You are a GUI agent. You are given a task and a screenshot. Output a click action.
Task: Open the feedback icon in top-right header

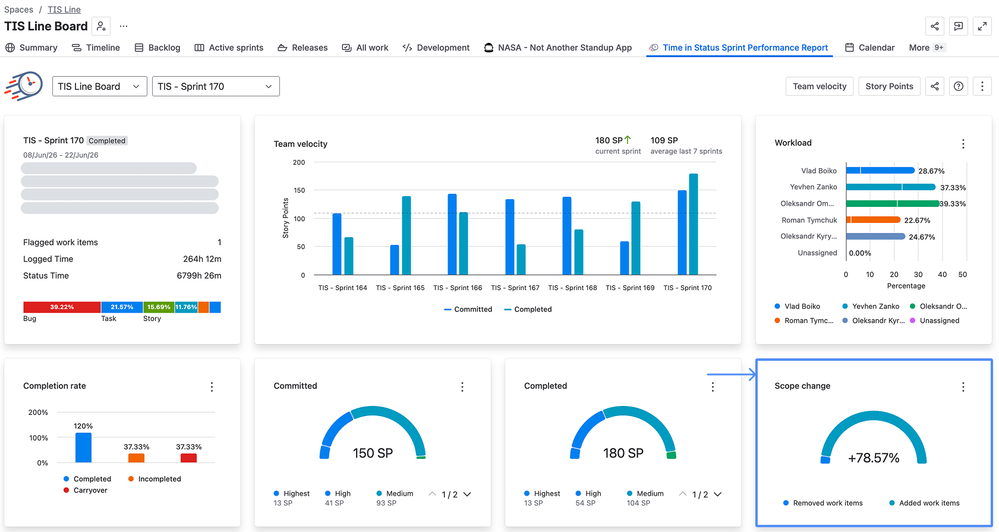(x=958, y=26)
